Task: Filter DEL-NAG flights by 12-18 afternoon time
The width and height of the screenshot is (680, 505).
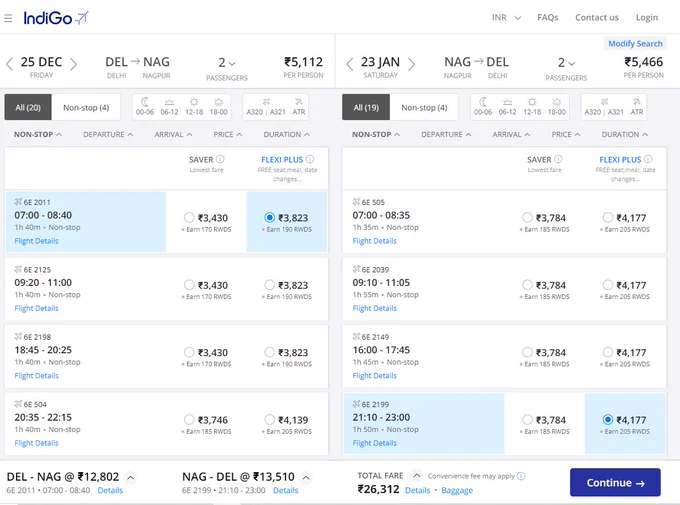Action: tap(194, 107)
